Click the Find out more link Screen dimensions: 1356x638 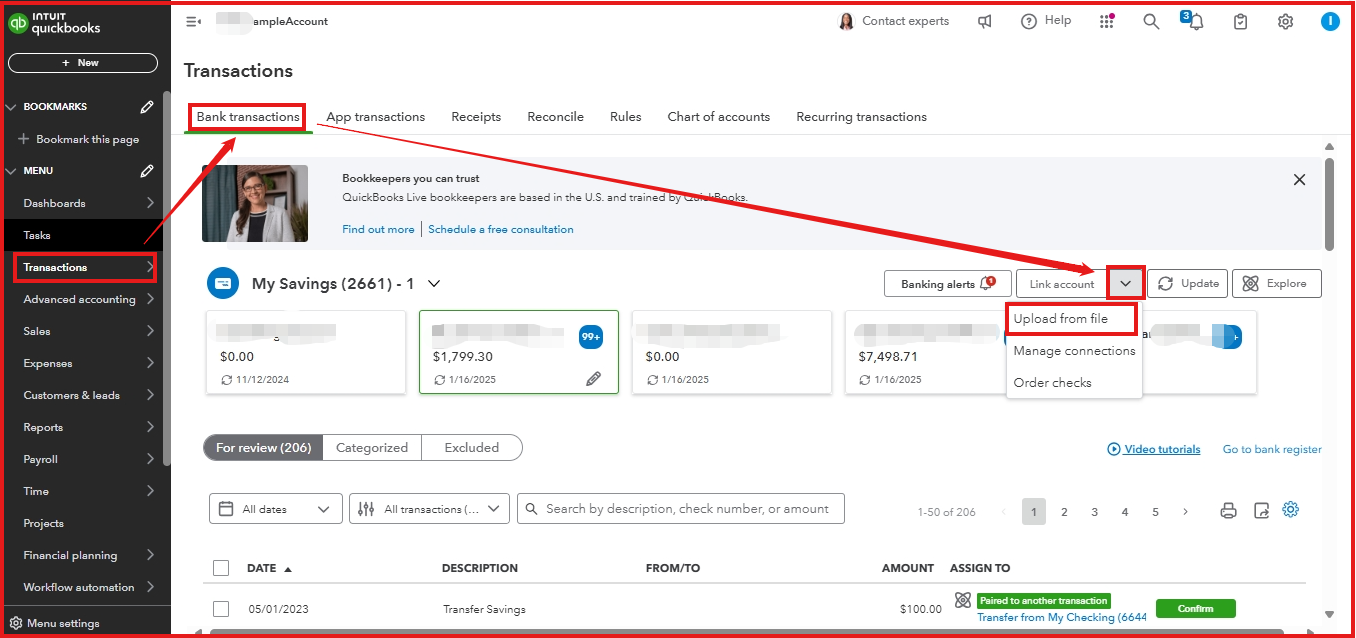[378, 229]
